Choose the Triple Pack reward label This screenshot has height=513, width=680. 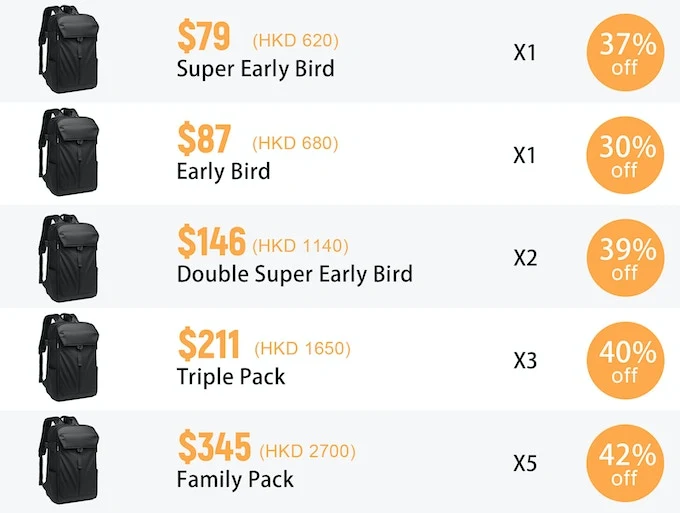231,377
